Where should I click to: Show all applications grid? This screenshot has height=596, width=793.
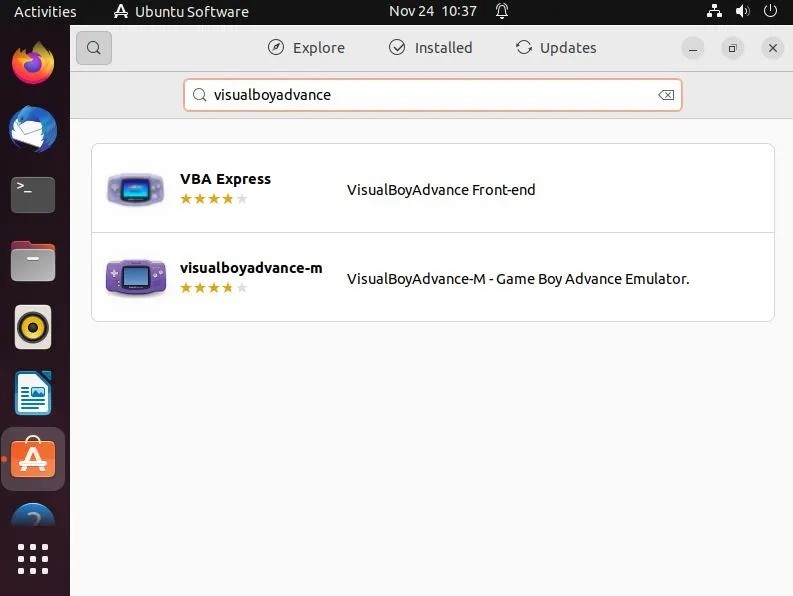(x=33, y=559)
